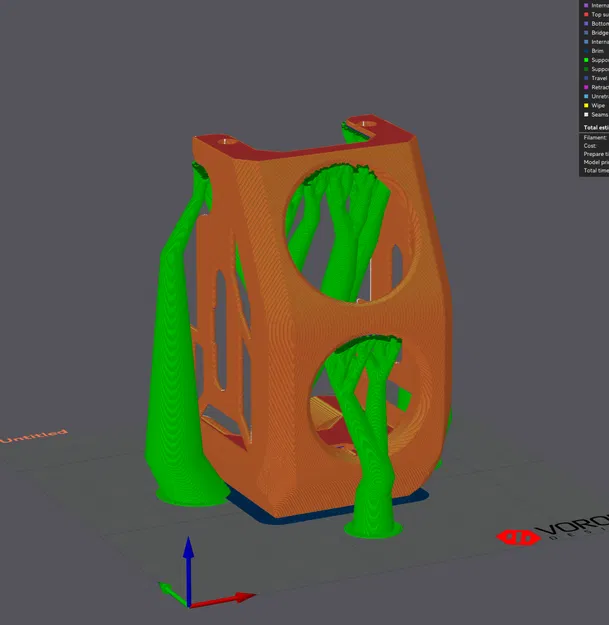Image resolution: width=609 pixels, height=625 pixels.
Task: Click the 'Filament:' statistics label
Action: point(595,138)
